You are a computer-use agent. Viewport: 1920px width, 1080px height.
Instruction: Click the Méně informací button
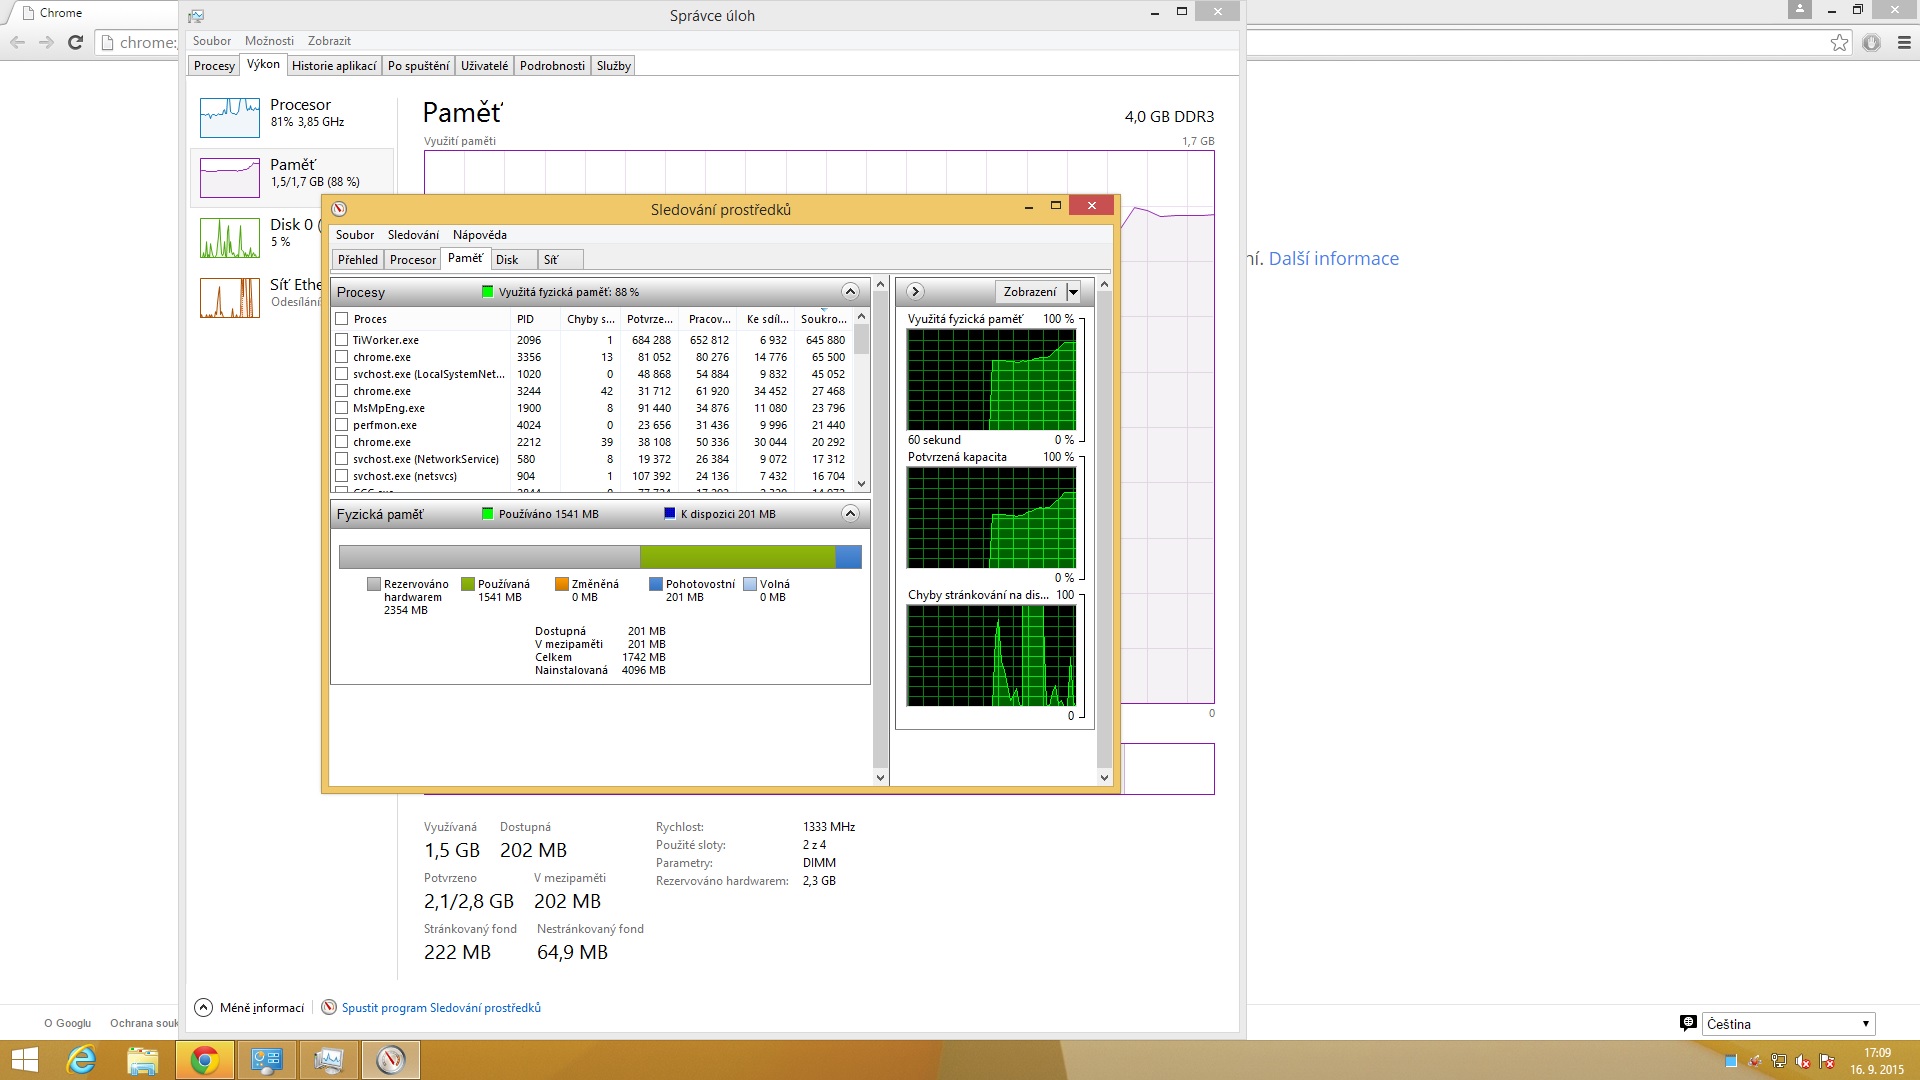click(x=250, y=1008)
